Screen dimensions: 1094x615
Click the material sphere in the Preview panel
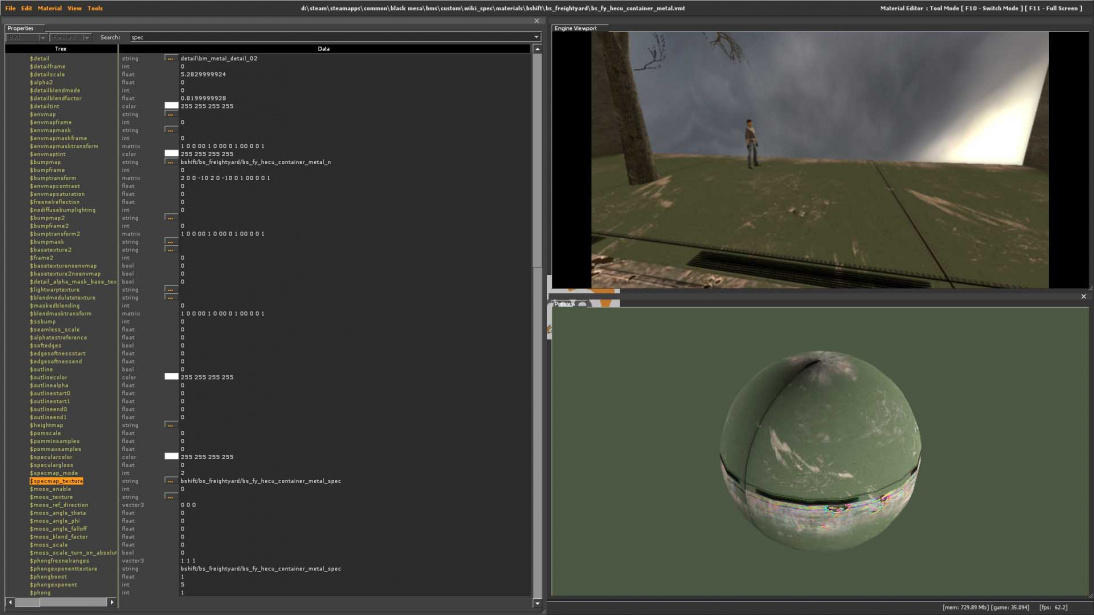tap(820, 451)
